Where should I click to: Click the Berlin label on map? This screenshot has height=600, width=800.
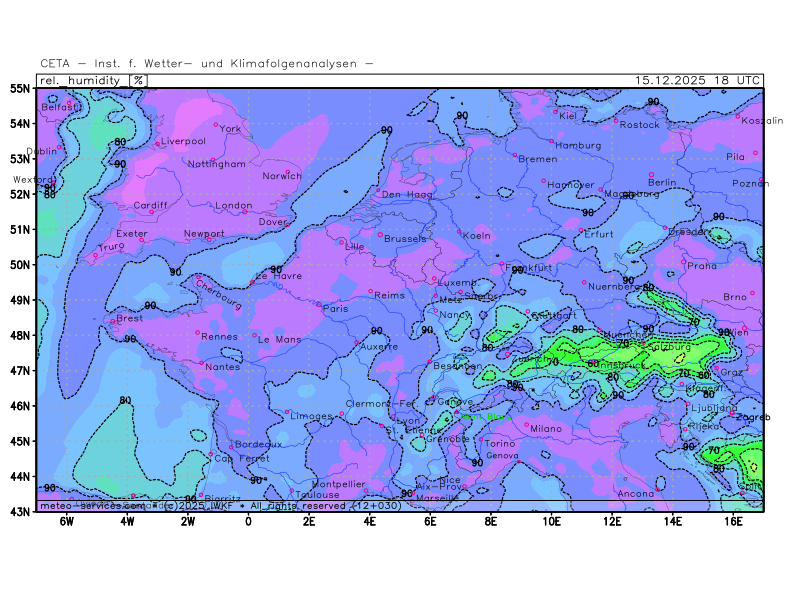(662, 183)
